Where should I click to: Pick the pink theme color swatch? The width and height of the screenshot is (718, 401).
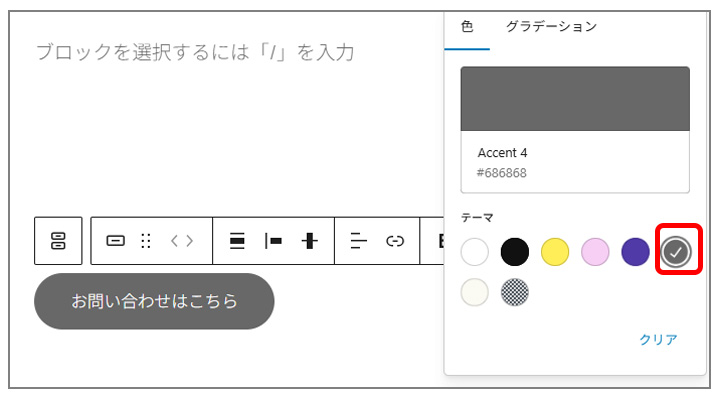595,252
